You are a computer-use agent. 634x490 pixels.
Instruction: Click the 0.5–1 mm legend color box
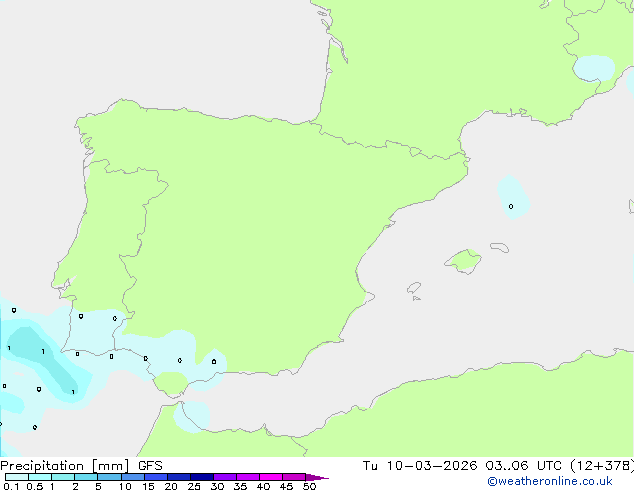point(40,477)
